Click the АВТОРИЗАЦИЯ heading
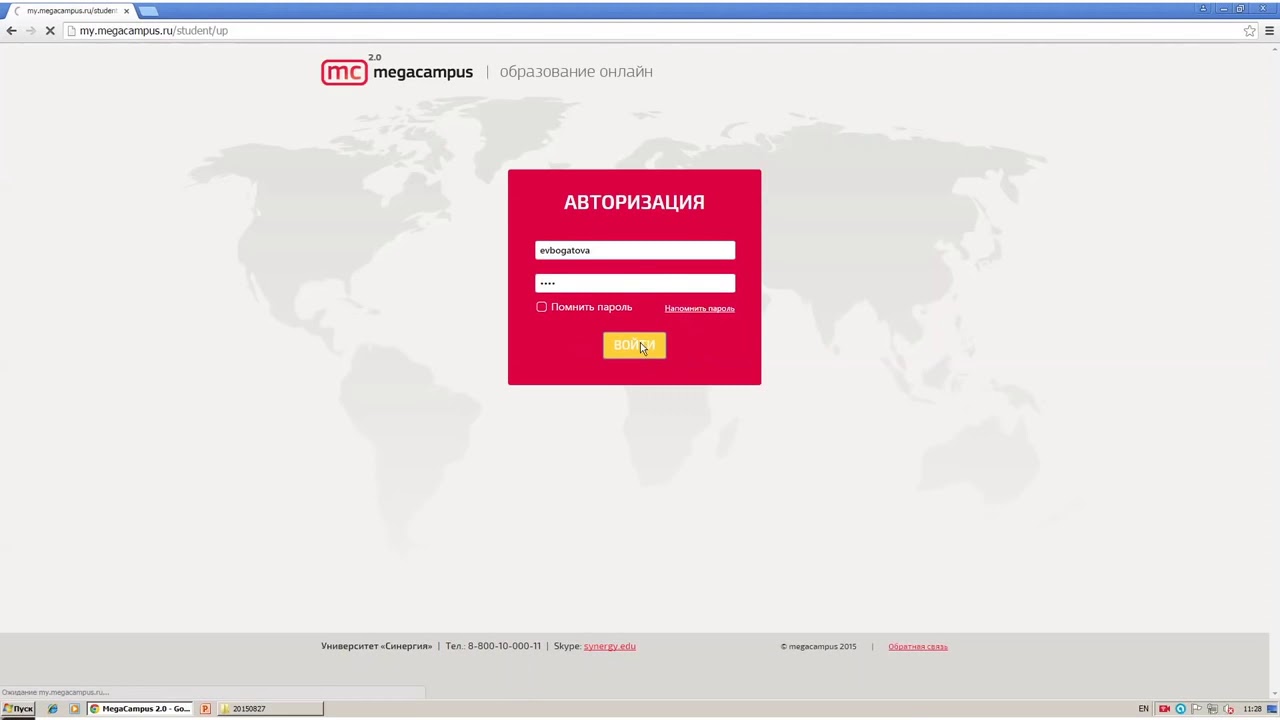The height and width of the screenshot is (720, 1280). pos(634,202)
